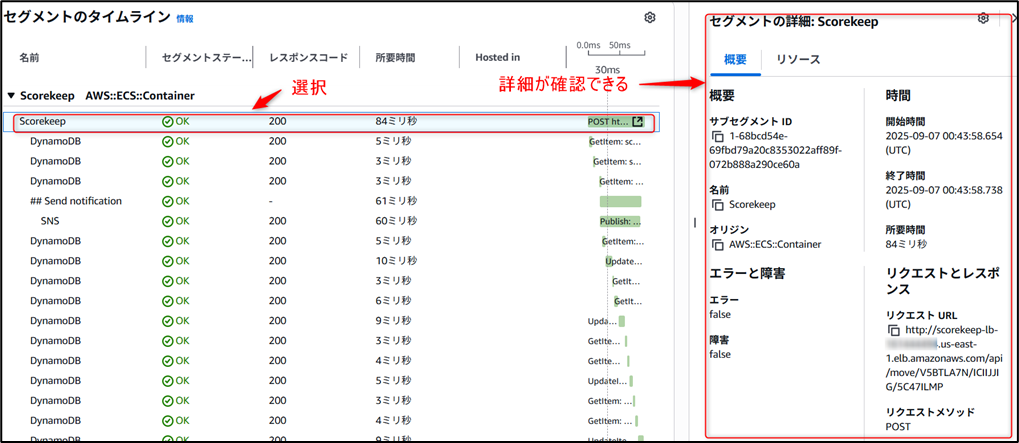Click the Publish timeline bar for SNS
1019x443 pixels.
coord(620,221)
